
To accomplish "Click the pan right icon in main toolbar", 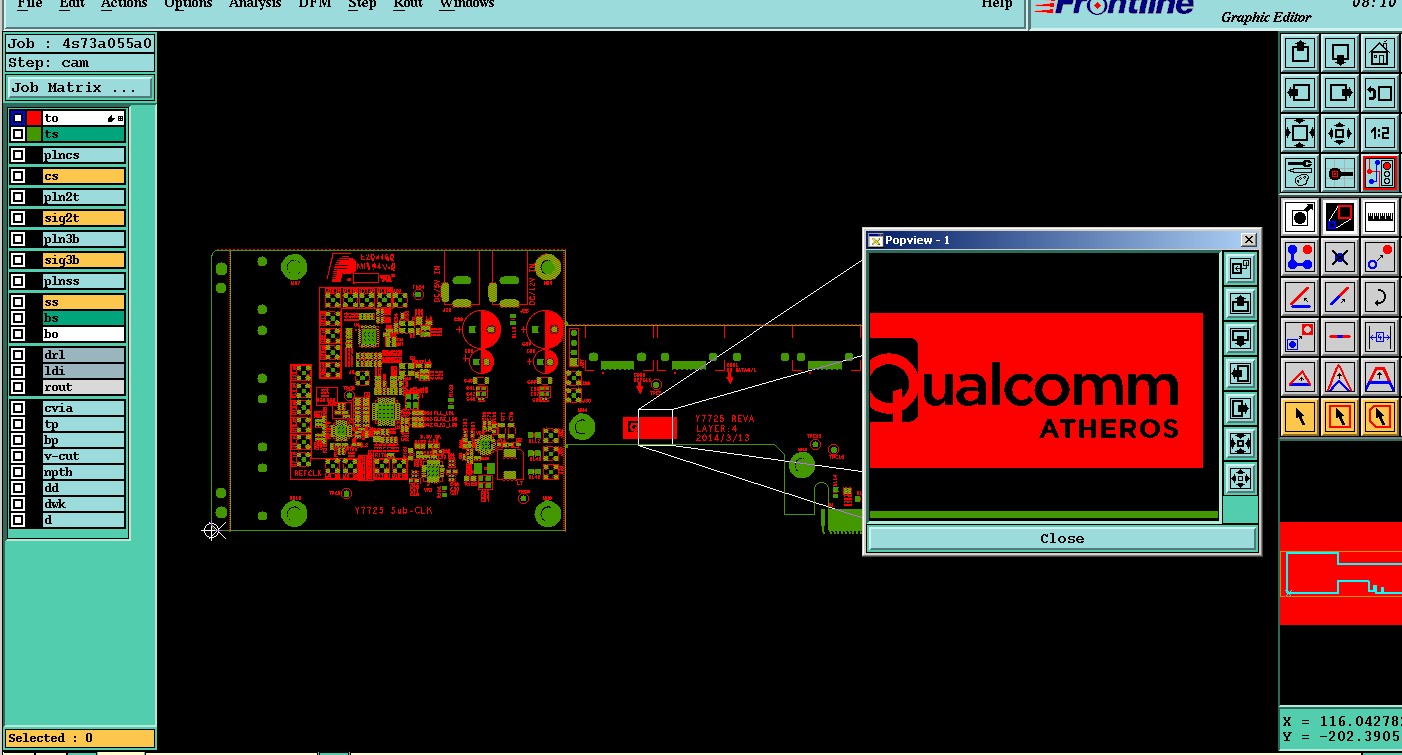I will pyautogui.click(x=1340, y=93).
